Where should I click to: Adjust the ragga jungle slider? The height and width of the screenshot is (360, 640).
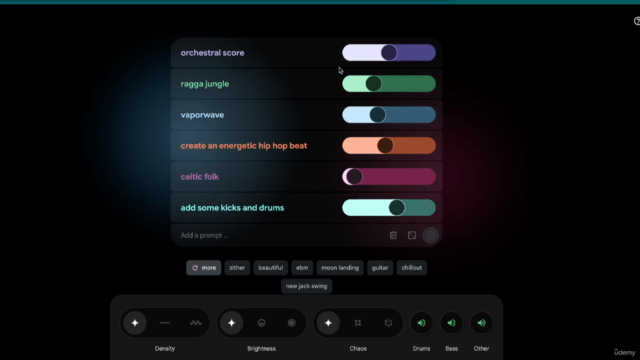pos(389,84)
